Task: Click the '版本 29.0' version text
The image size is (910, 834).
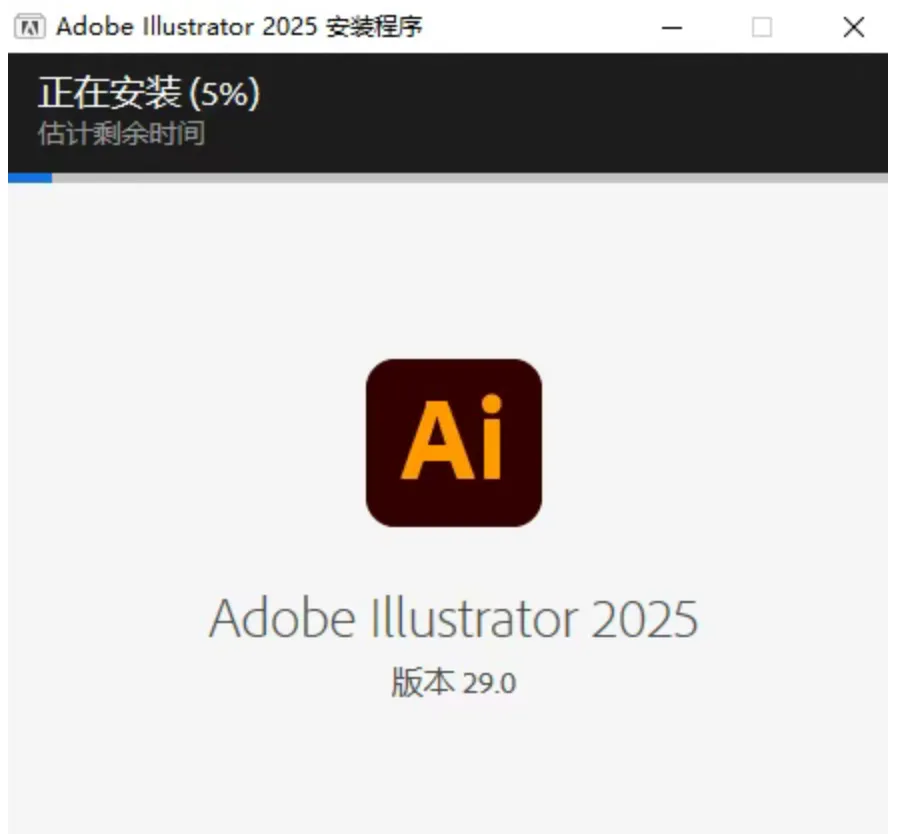Action: [x=453, y=682]
